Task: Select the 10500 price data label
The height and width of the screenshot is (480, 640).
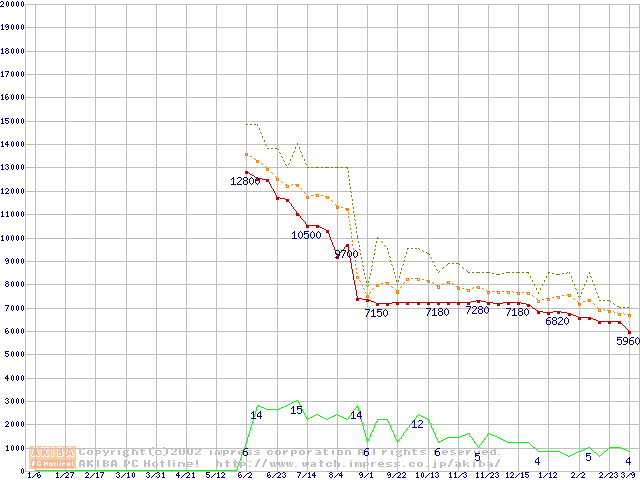Action: coord(306,235)
